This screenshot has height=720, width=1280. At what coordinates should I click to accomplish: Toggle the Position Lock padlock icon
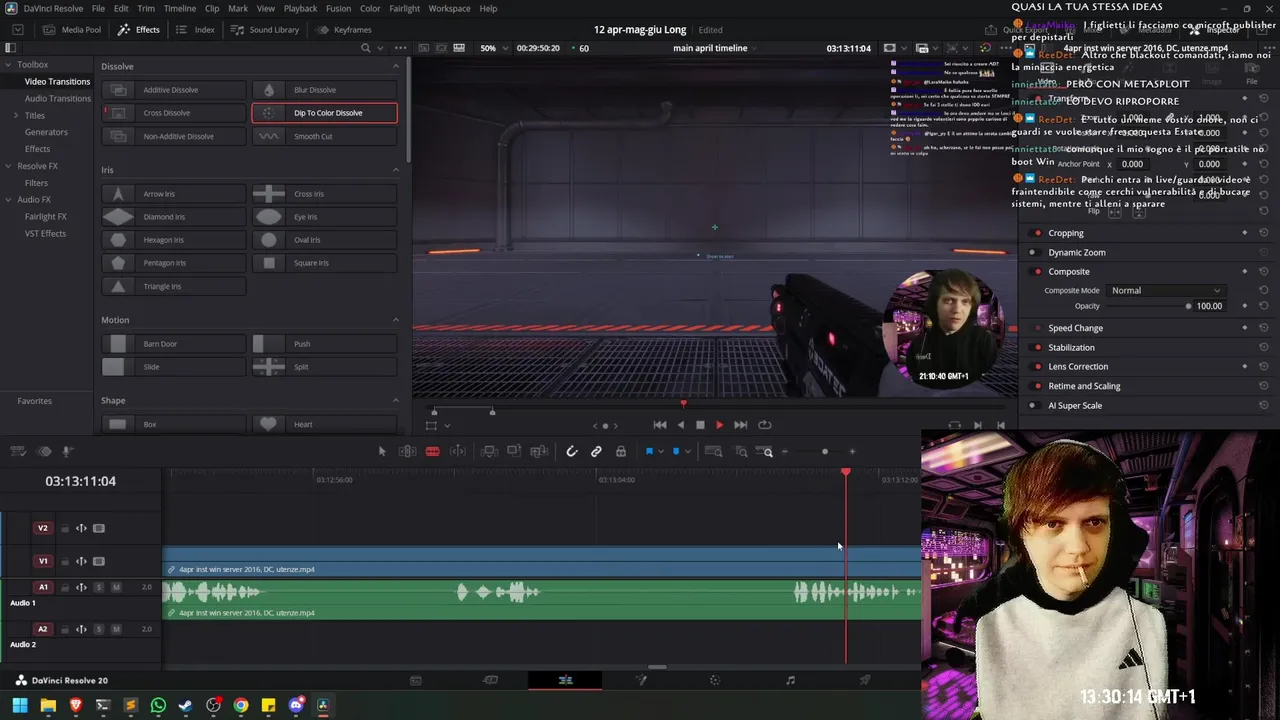point(621,452)
